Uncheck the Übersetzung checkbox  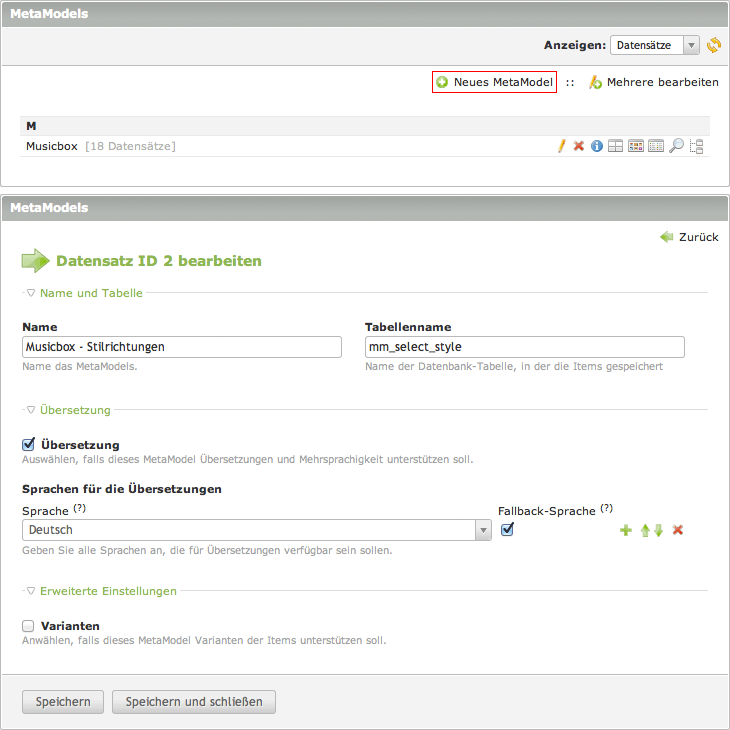pos(29,444)
